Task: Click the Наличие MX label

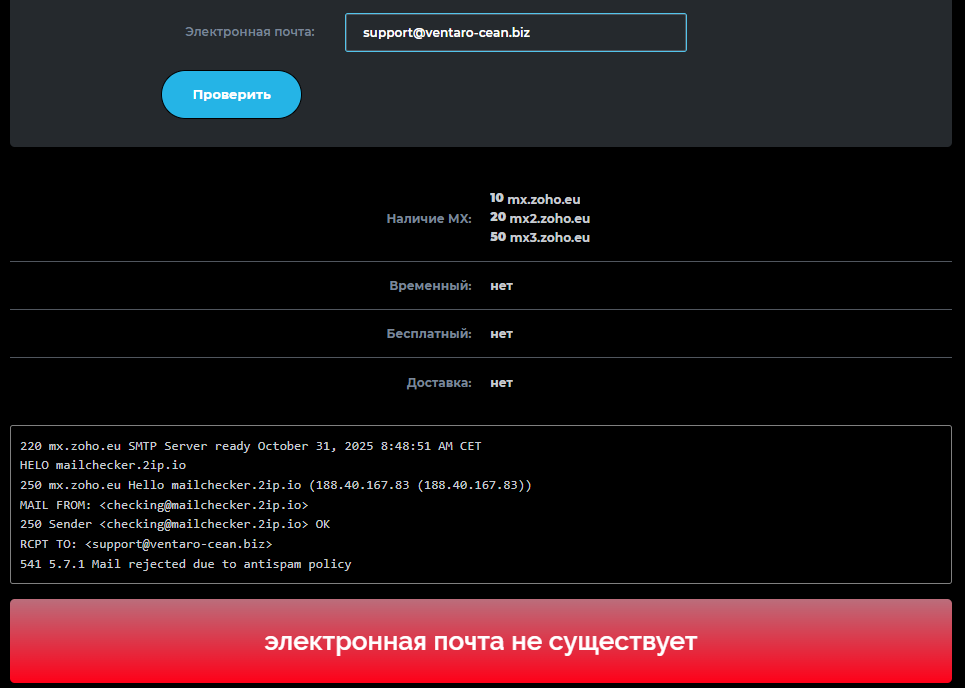Action: point(429,218)
